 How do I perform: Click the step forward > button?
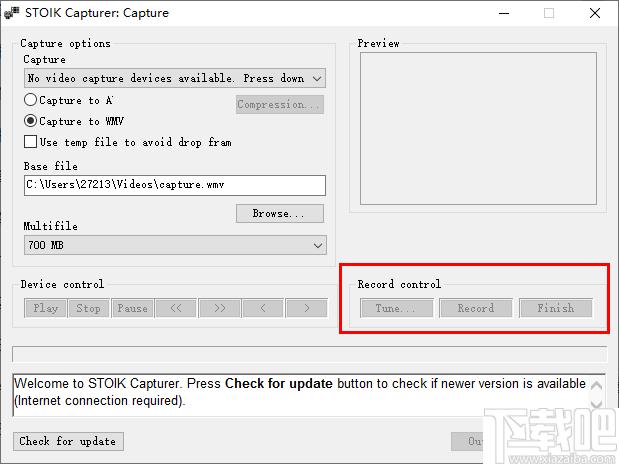307,308
